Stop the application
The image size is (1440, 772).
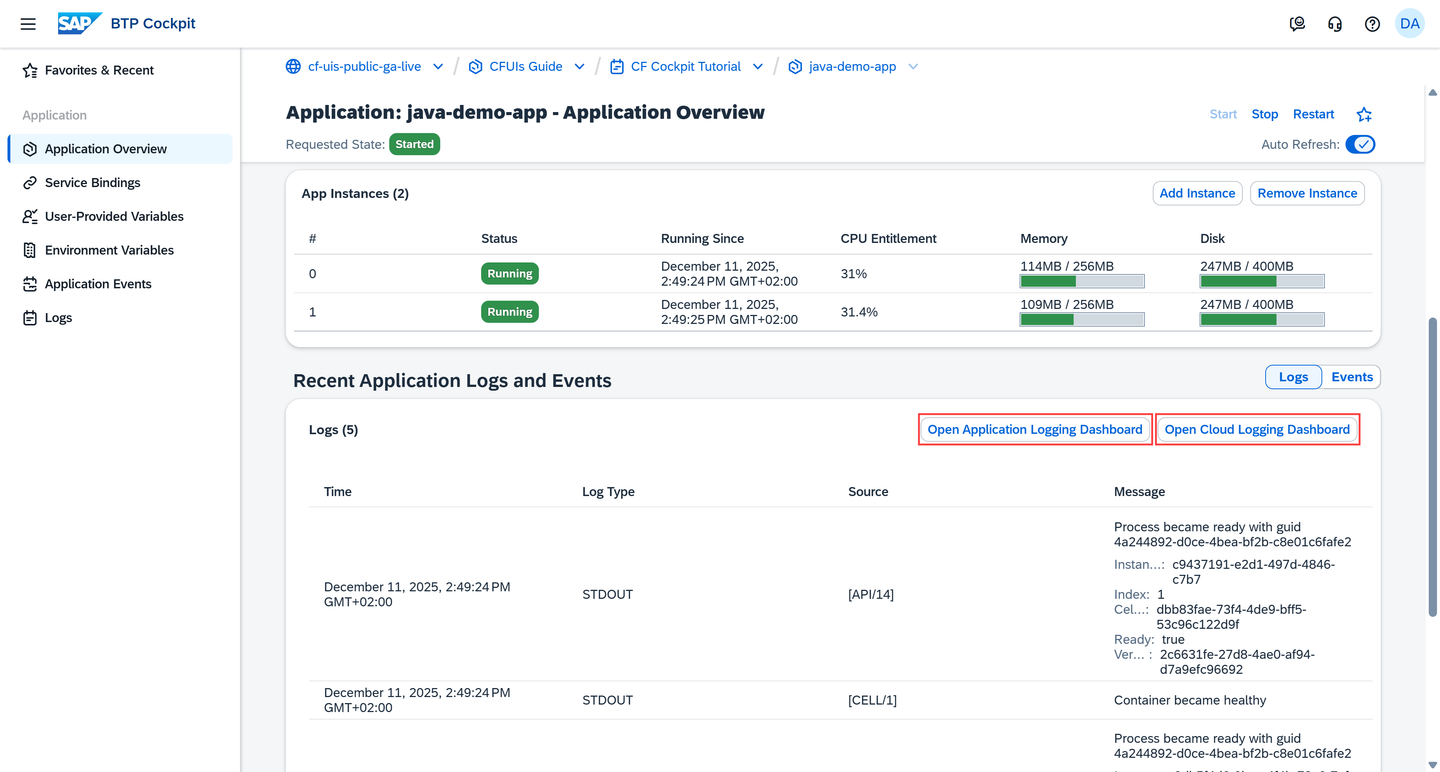pos(1265,114)
